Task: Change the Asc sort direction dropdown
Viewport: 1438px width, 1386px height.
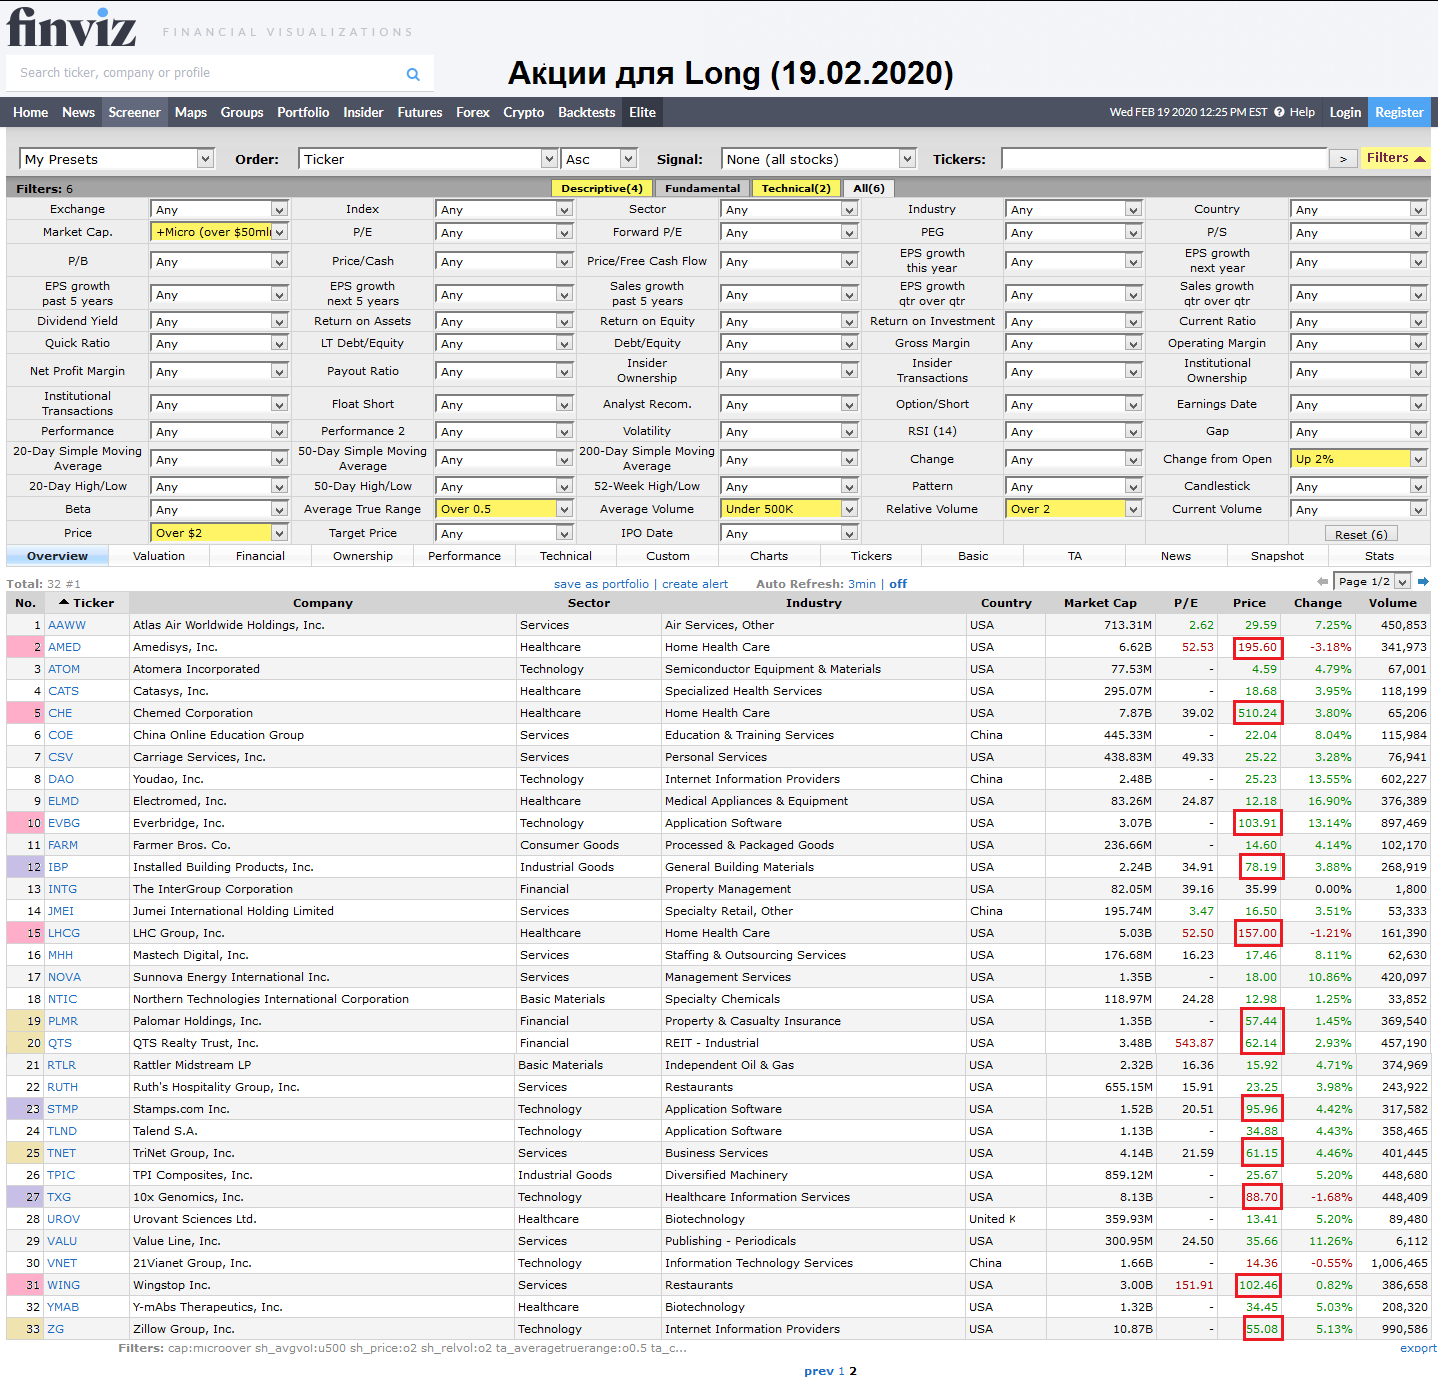Action: pos(600,159)
